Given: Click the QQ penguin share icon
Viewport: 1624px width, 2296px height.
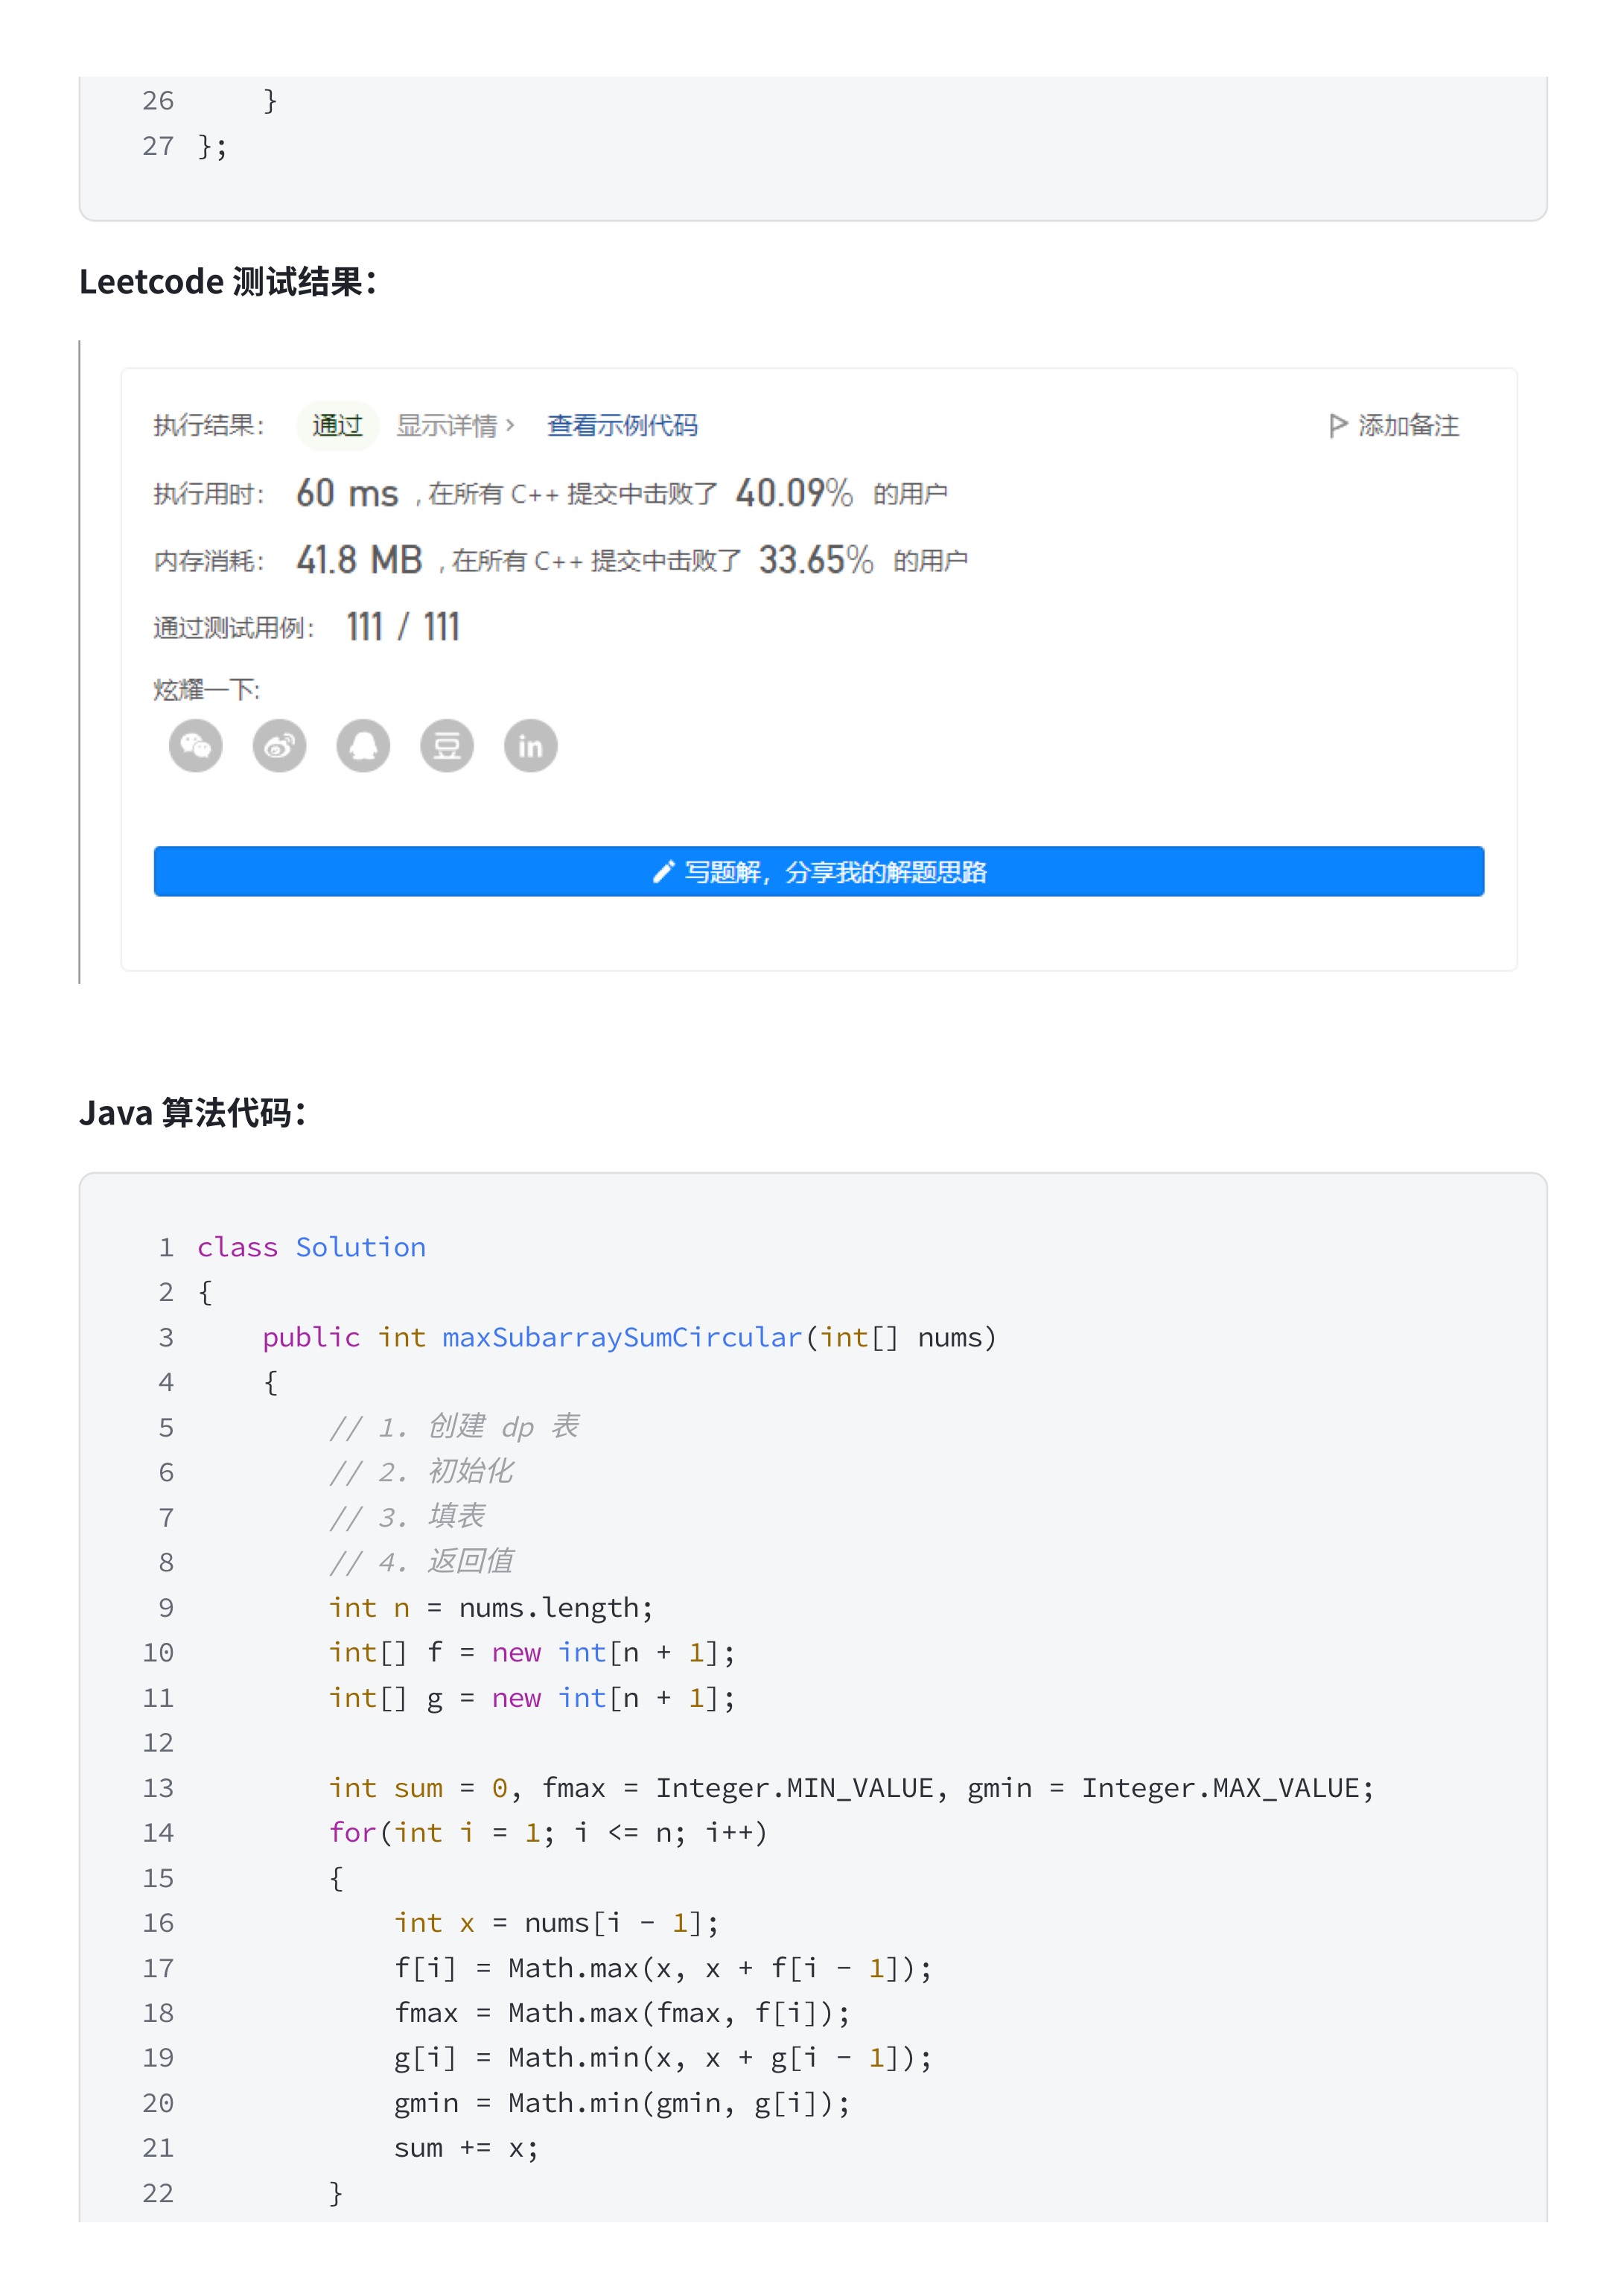Looking at the screenshot, I should pos(363,746).
